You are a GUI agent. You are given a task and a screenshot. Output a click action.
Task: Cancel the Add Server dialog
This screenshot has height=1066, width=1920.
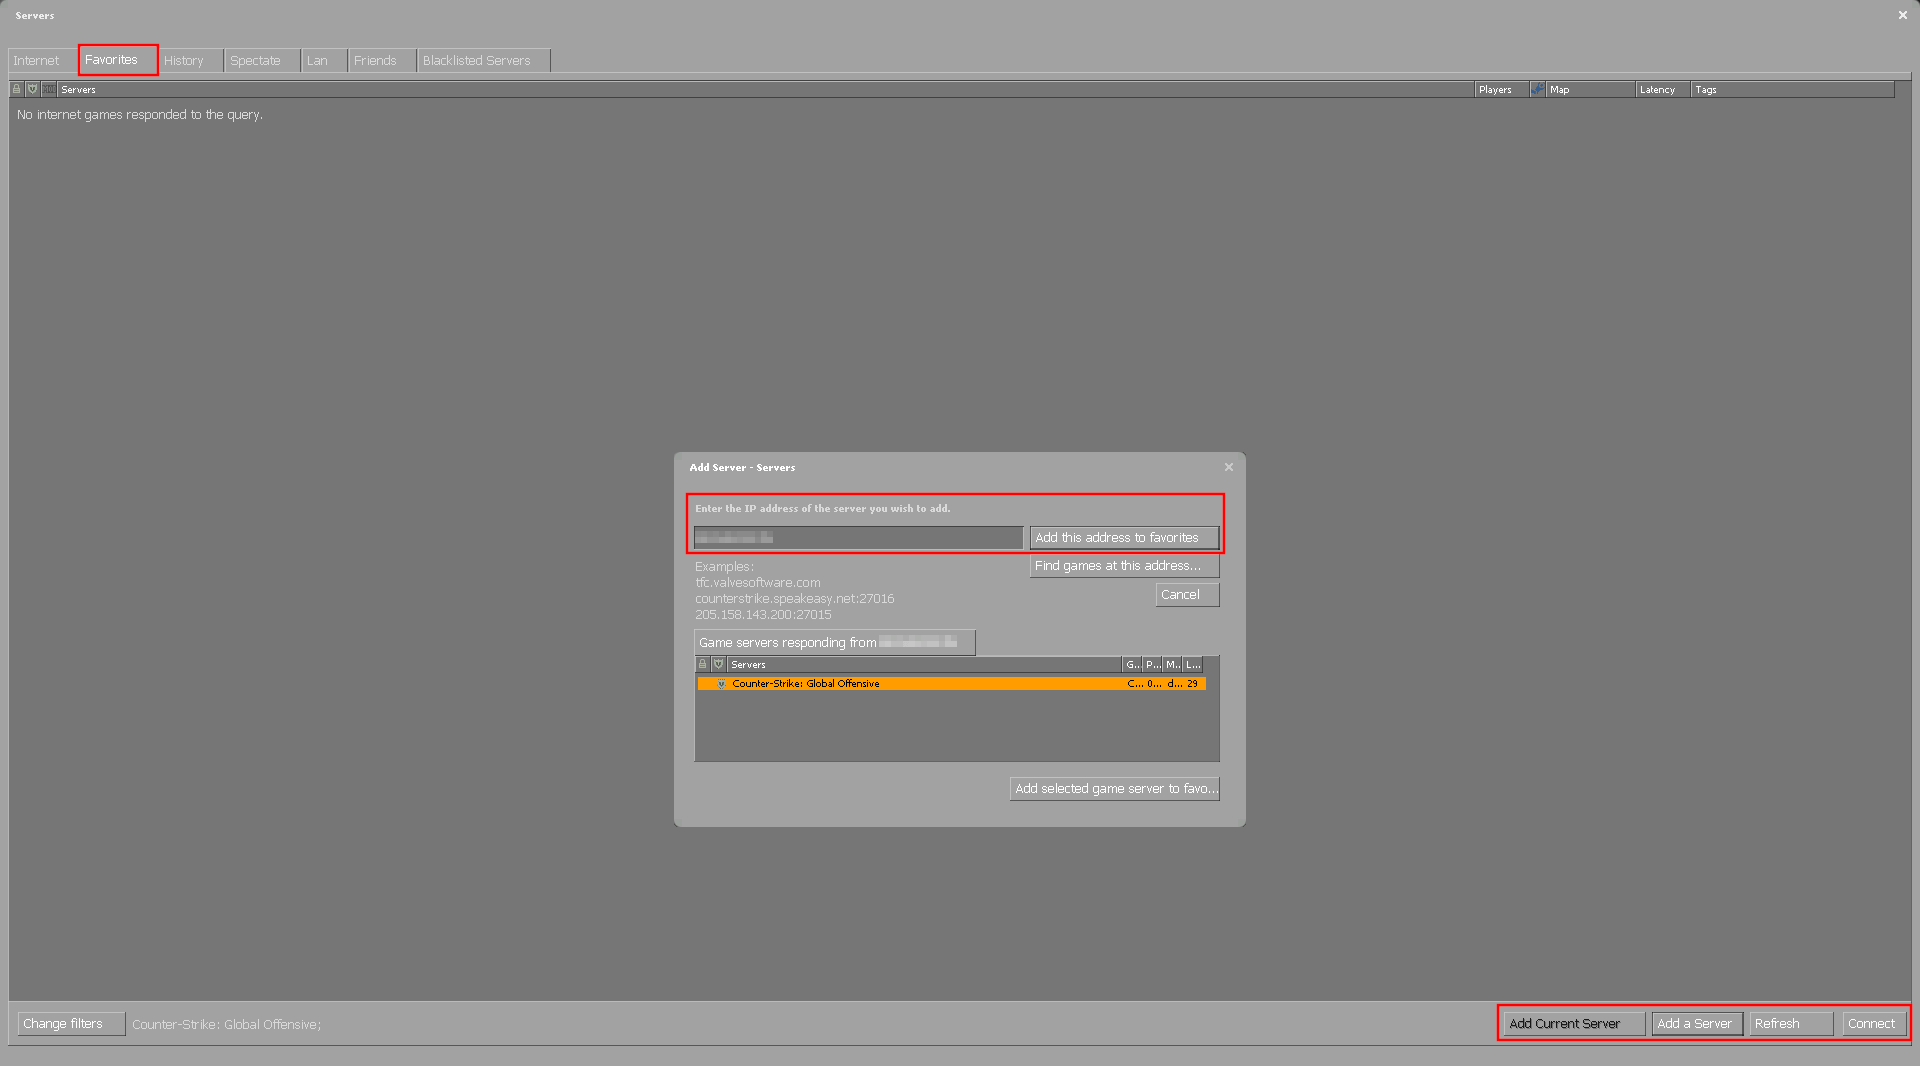pyautogui.click(x=1187, y=595)
